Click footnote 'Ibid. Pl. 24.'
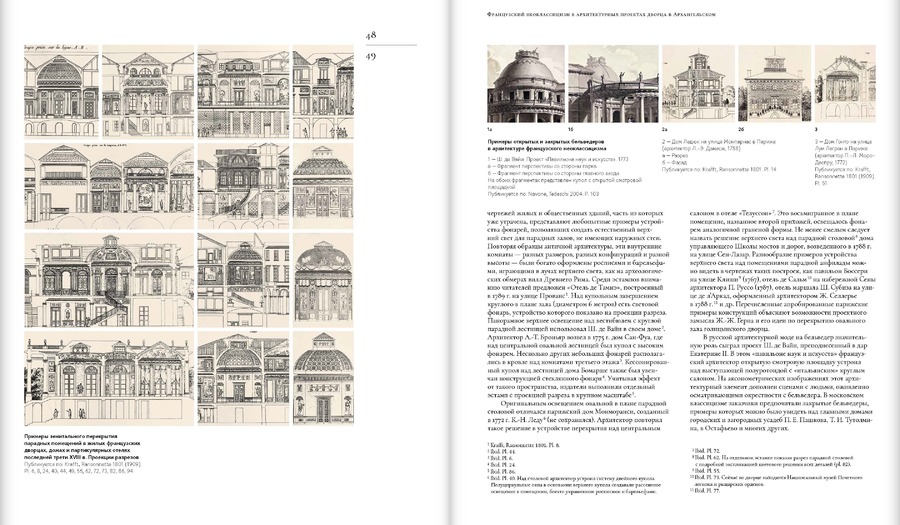The image size is (900, 525). click(501, 464)
